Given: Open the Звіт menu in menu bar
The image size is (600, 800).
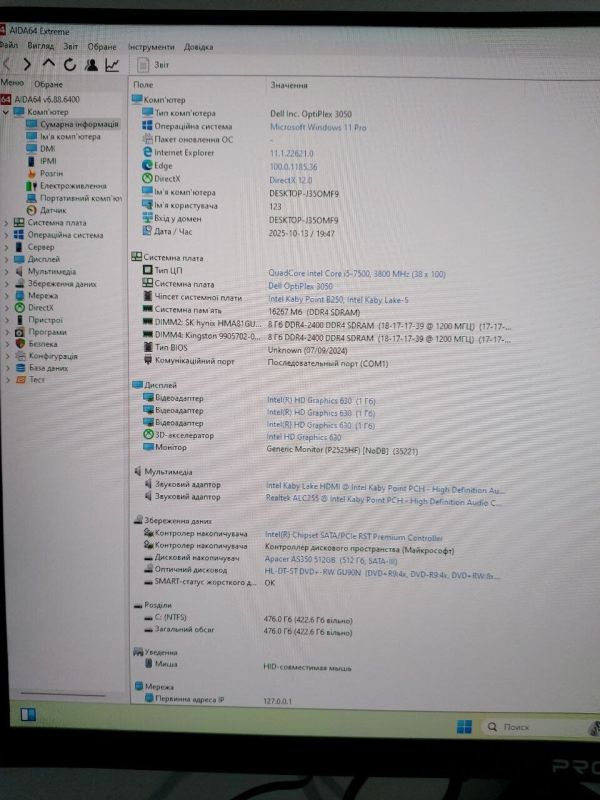Looking at the screenshot, I should click(x=70, y=46).
